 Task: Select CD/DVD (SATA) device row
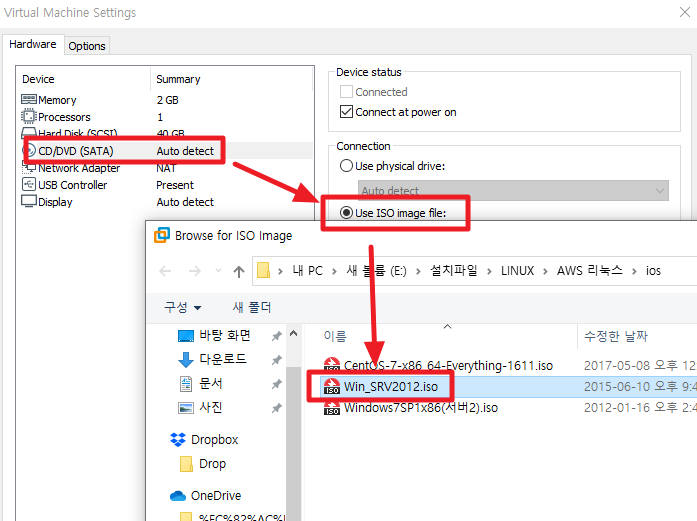pos(166,151)
